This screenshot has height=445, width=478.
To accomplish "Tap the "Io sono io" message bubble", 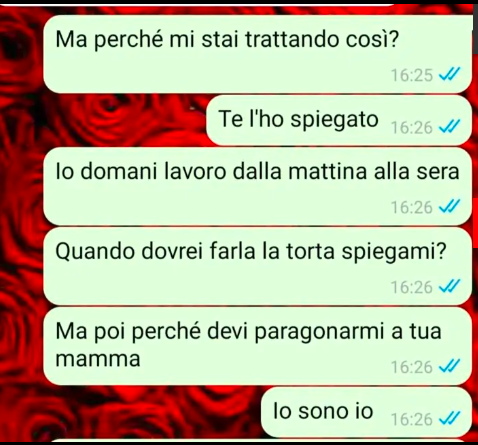I will click(366, 412).
